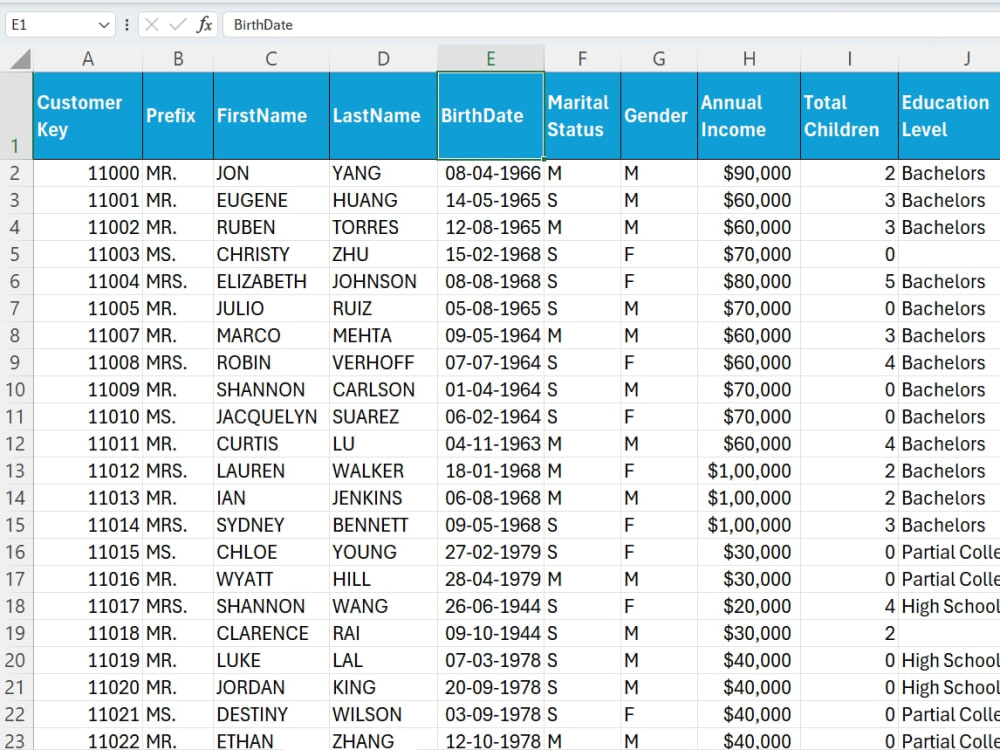1000x750 pixels.
Task: Select the cell containing VERHOFF
Action: coord(383,362)
